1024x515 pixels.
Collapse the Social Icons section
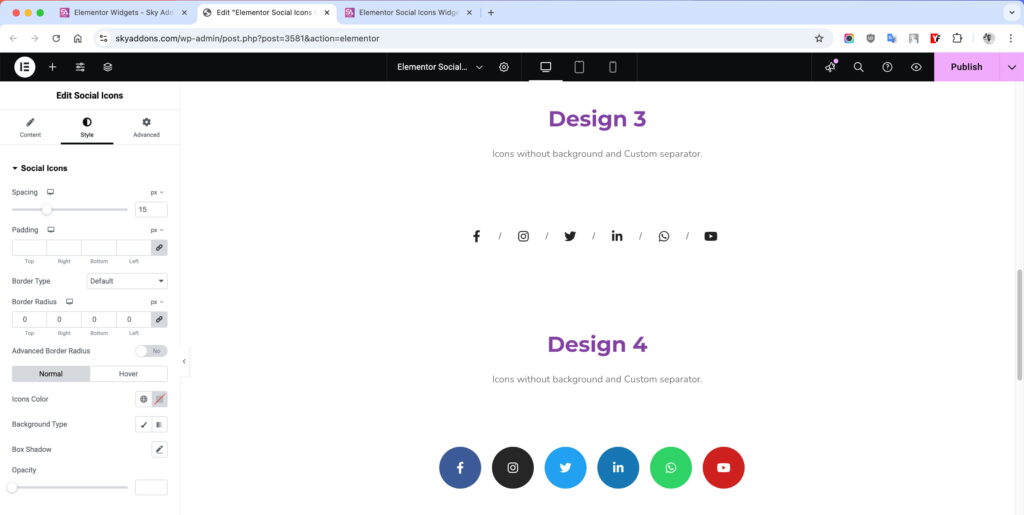pyautogui.click(x=39, y=168)
